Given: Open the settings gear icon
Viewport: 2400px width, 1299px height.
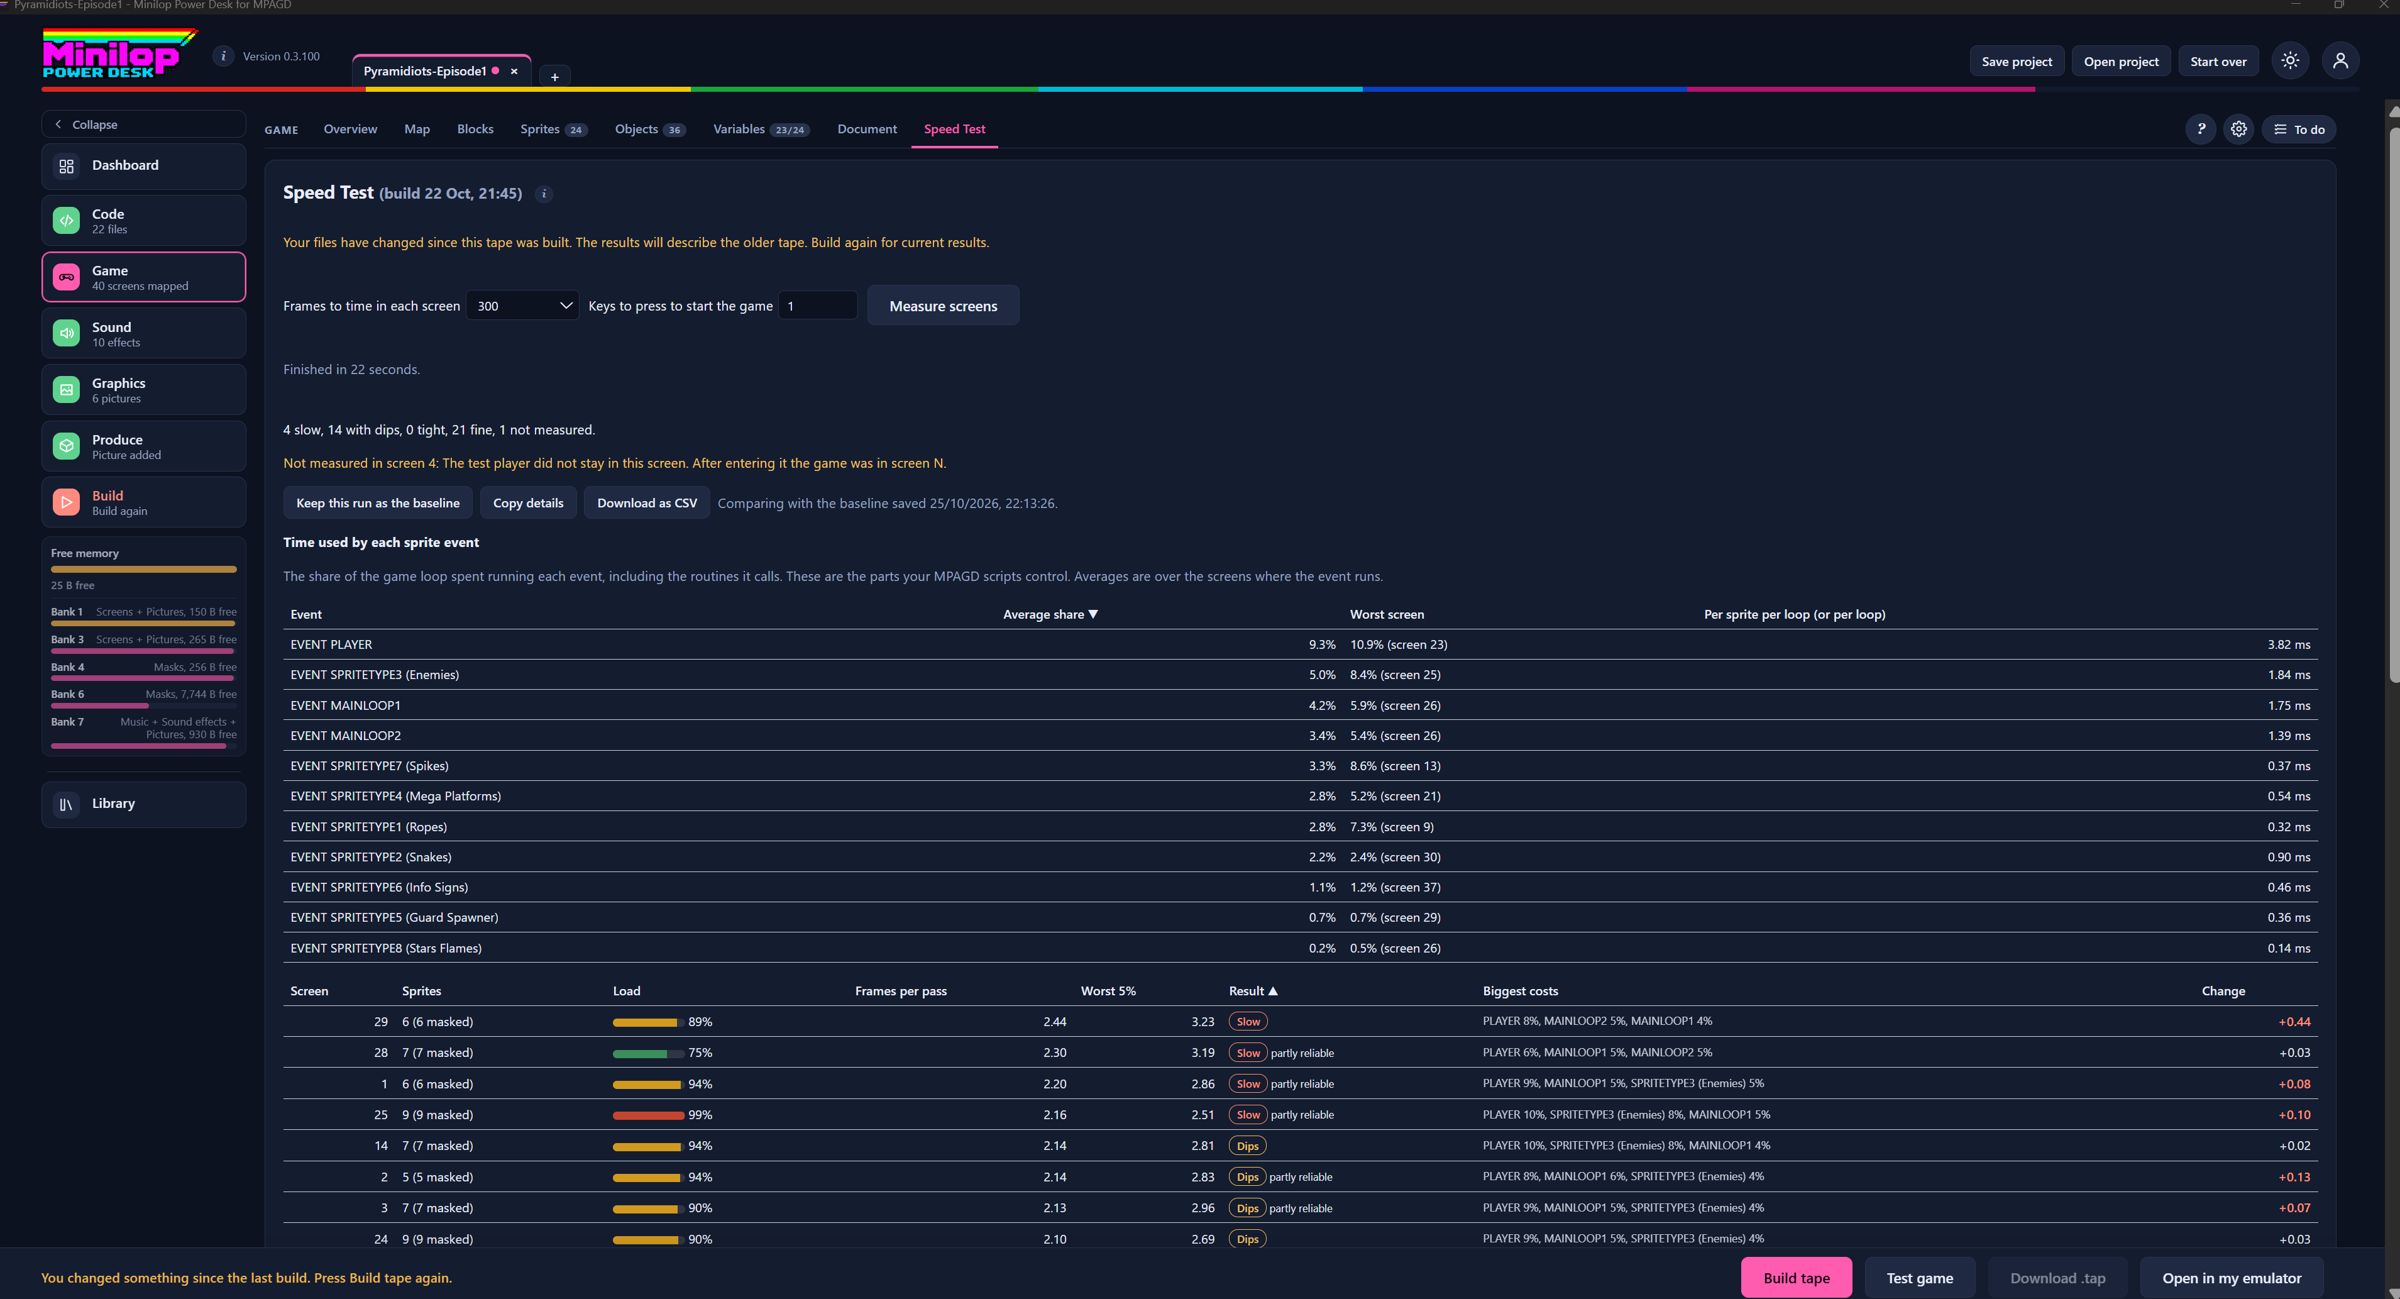Looking at the screenshot, I should tap(2238, 129).
